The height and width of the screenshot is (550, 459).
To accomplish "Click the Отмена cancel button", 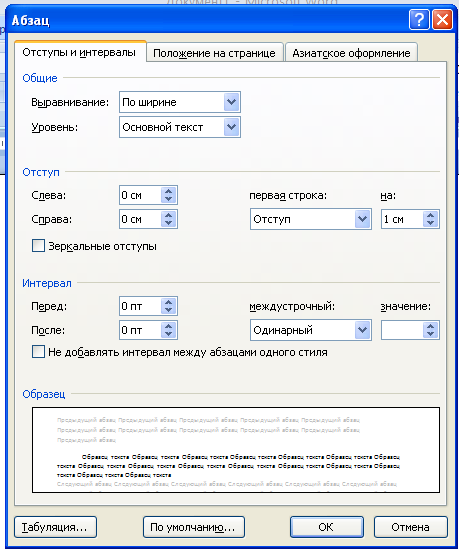I will click(x=411, y=527).
